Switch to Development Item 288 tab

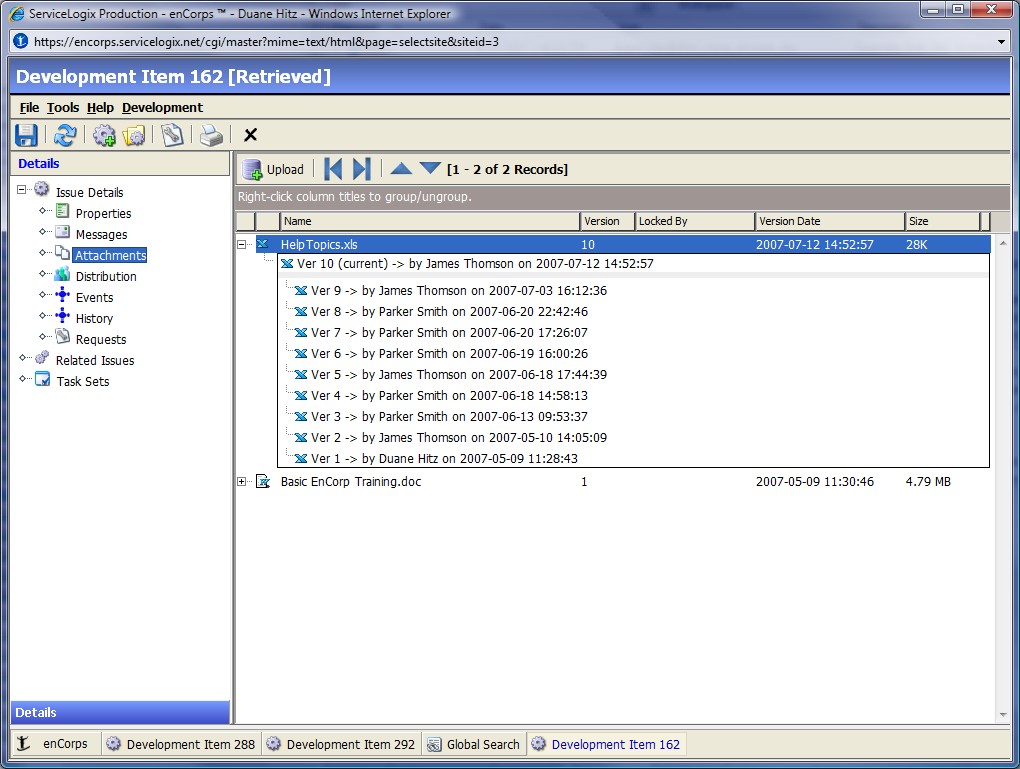pos(181,744)
